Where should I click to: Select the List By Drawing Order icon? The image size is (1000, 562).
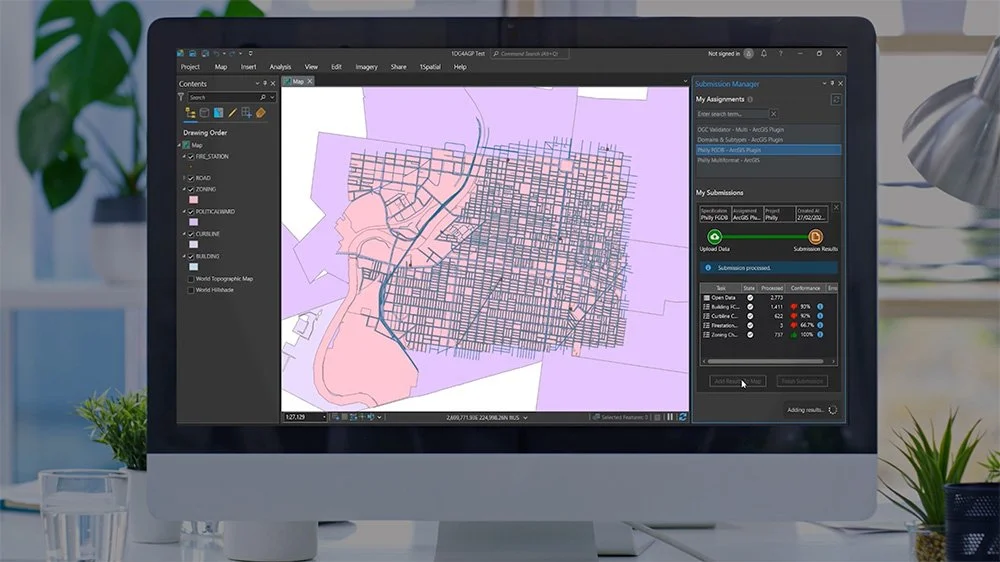190,113
